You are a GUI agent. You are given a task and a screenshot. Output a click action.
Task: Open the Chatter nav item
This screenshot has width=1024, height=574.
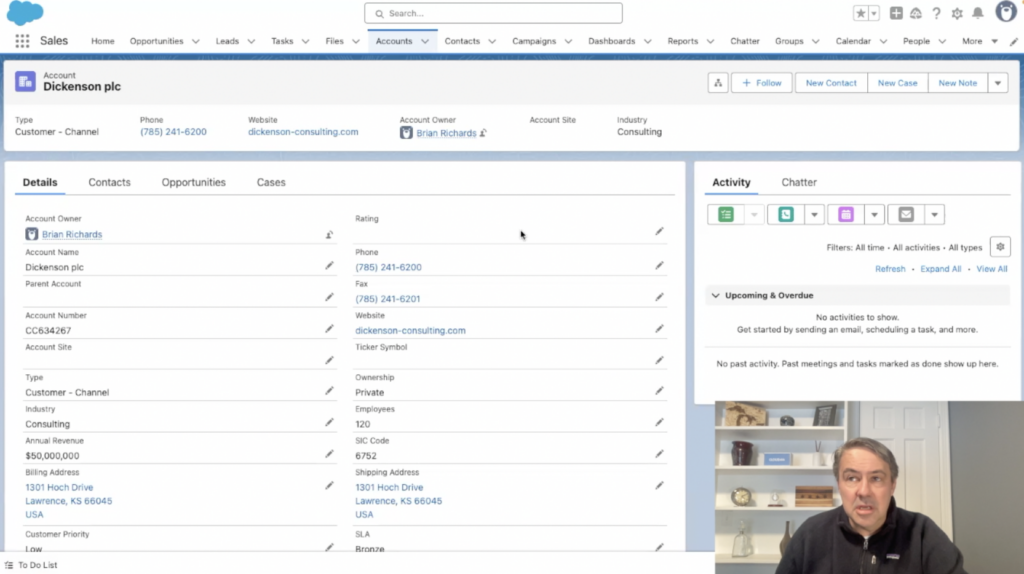pos(744,41)
